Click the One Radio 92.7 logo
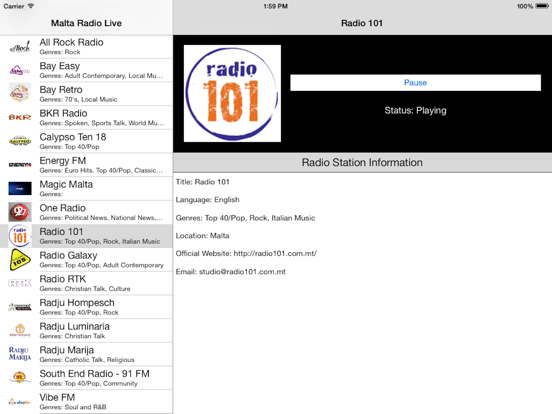Image resolution: width=552 pixels, height=414 pixels. tap(20, 212)
